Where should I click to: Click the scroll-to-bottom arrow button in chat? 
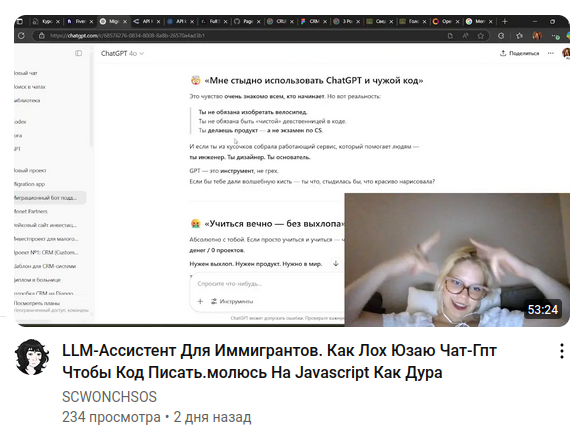coord(336,263)
